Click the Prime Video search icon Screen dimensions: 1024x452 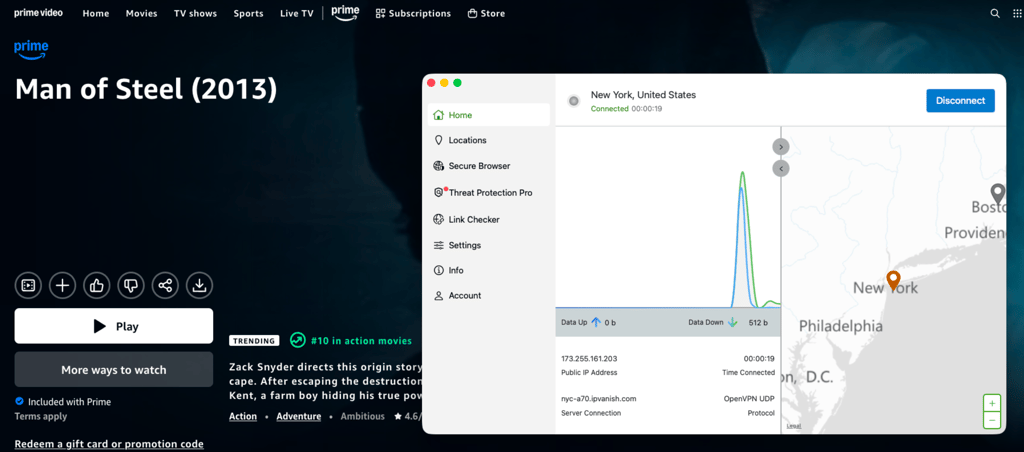coord(995,13)
